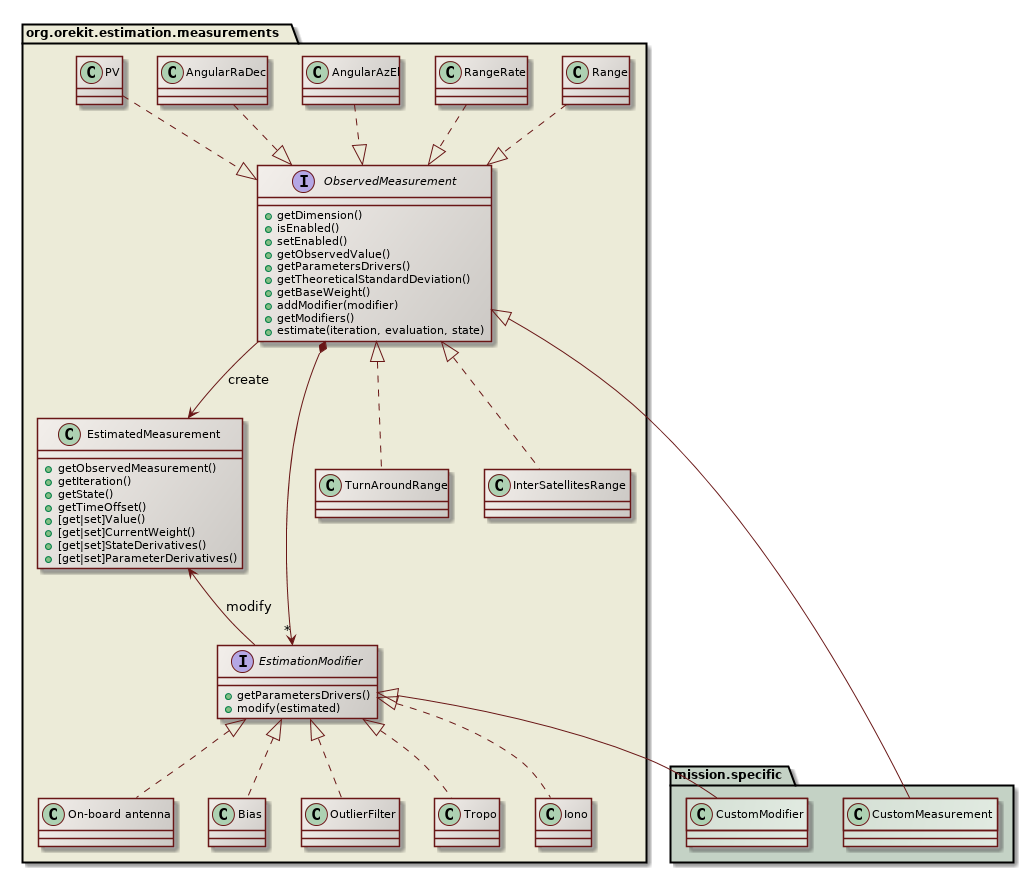Expand the org.orekit.estimation.measurements package header

pos(150,32)
